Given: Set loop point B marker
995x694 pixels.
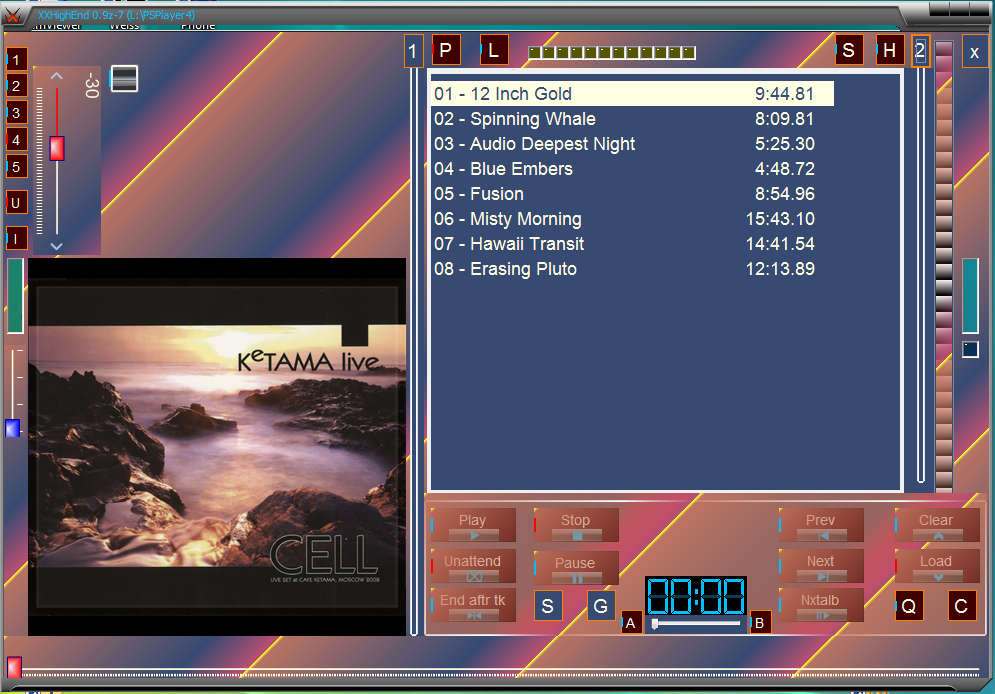Looking at the screenshot, I should point(760,623).
